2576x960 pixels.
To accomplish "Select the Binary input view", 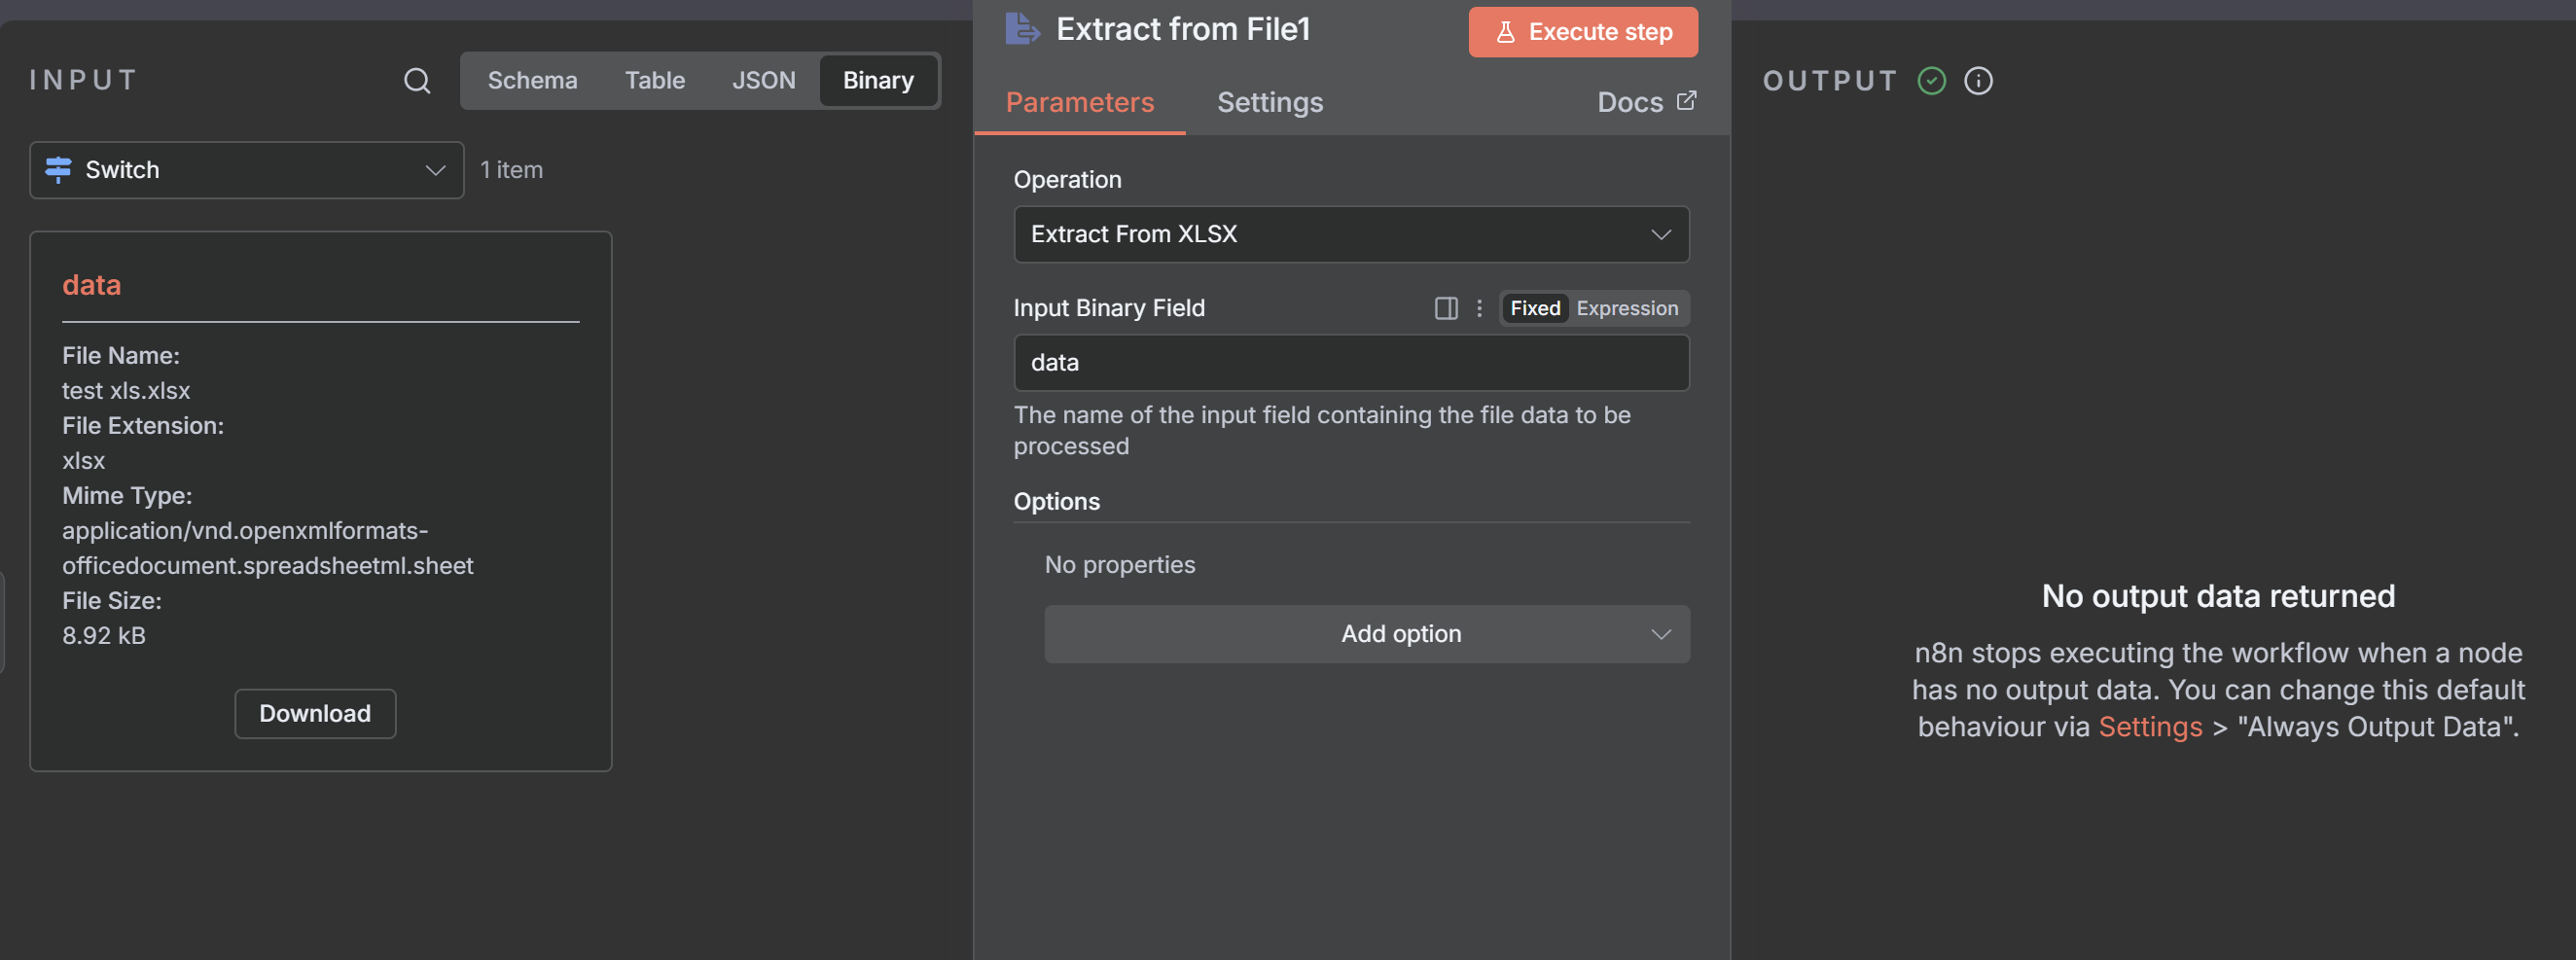I will click(877, 81).
